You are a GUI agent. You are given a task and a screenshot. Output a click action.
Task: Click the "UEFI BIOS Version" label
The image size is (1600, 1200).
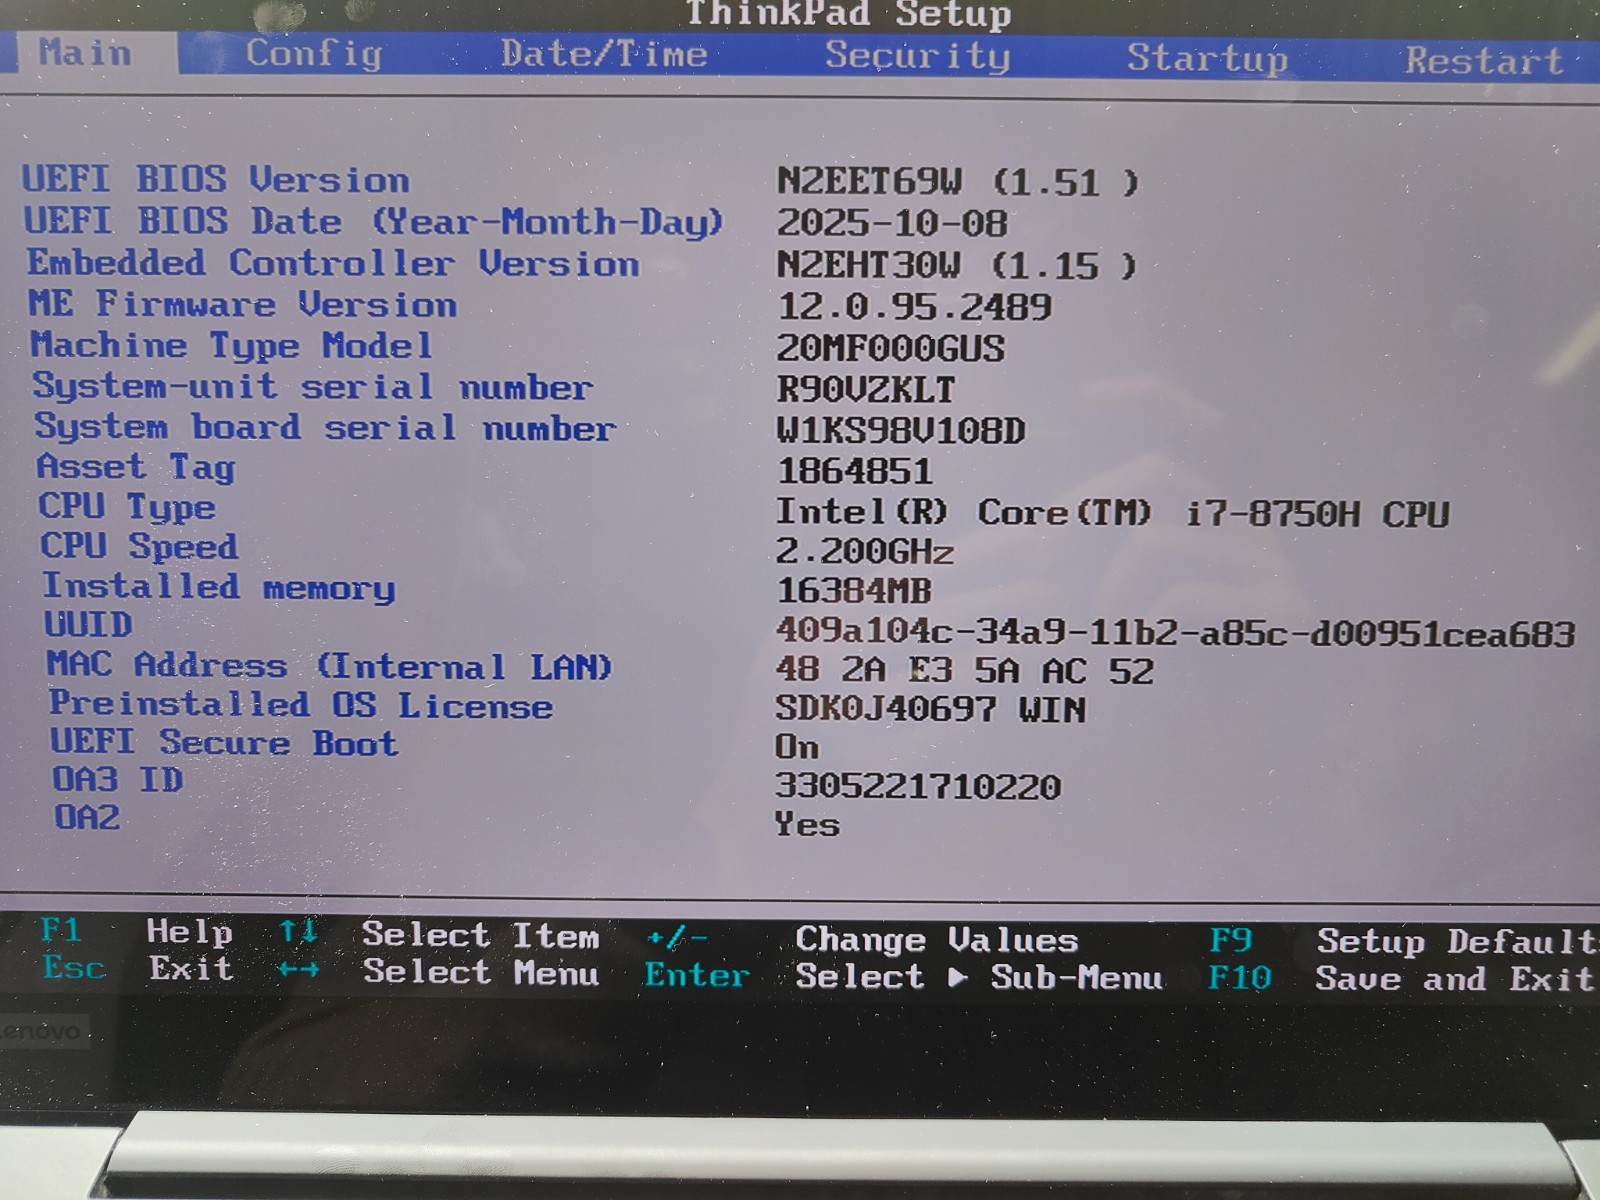216,180
